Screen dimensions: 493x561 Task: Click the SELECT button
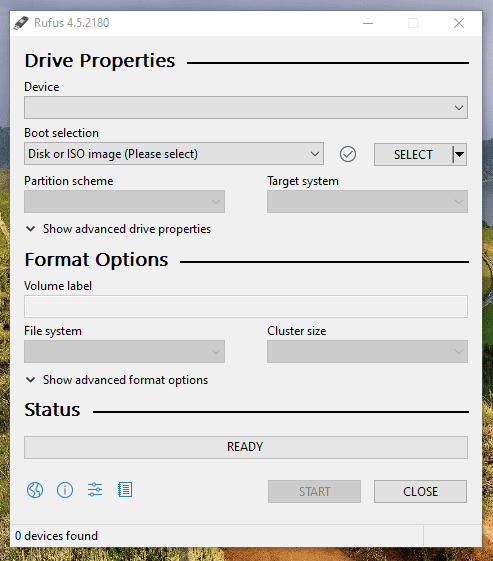[x=413, y=155]
